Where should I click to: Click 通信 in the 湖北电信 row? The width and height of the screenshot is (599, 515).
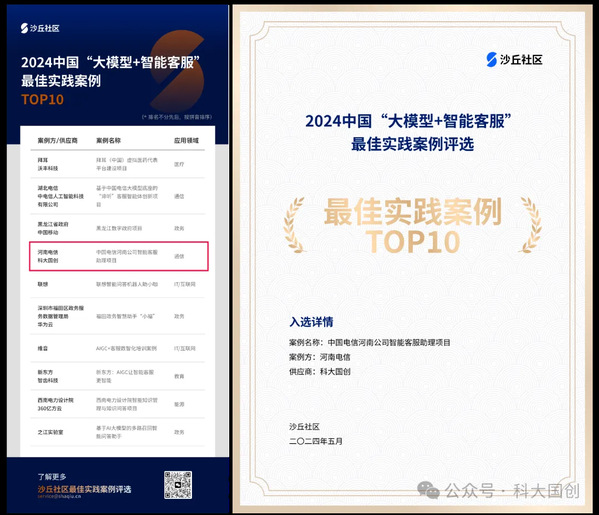[x=179, y=196]
